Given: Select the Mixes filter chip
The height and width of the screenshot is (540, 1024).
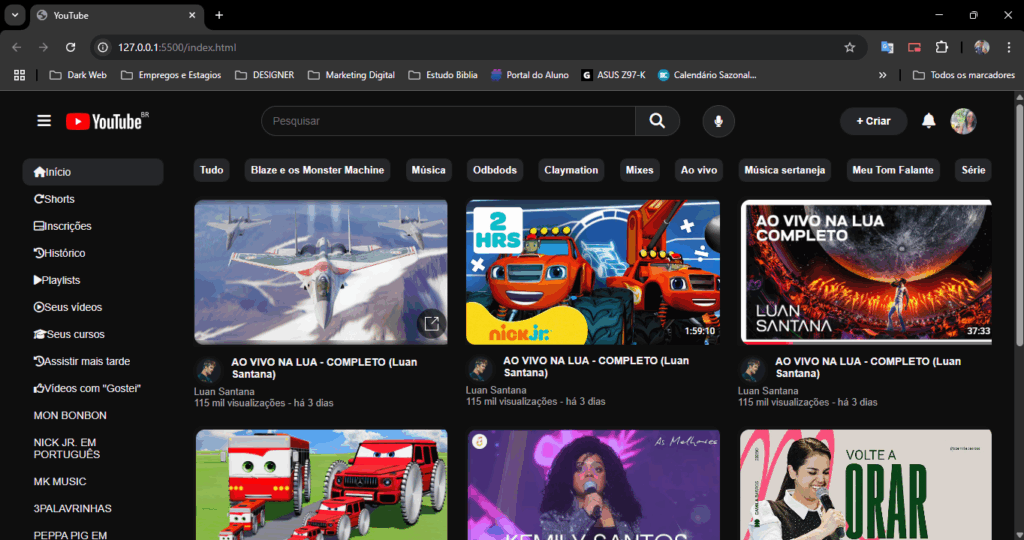Looking at the screenshot, I should coord(639,170).
